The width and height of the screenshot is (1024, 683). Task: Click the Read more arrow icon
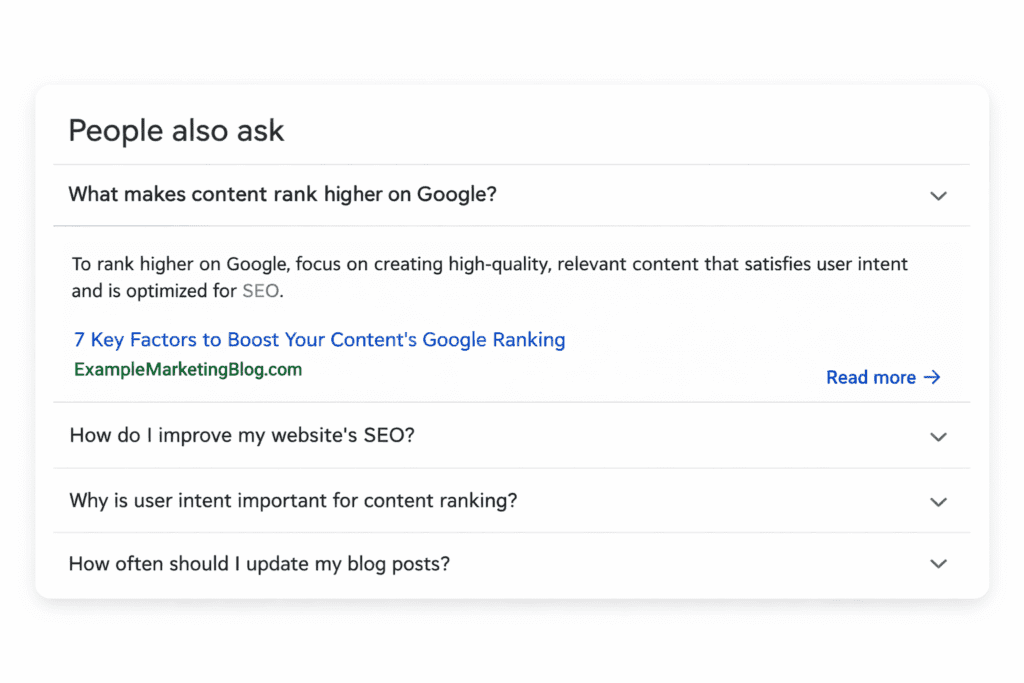932,377
